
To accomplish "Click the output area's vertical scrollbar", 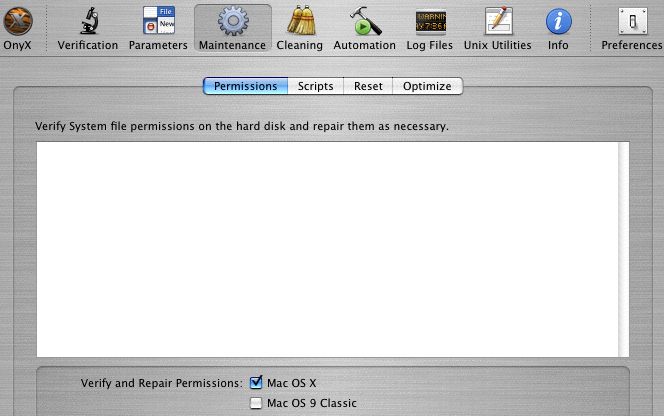I will point(623,249).
